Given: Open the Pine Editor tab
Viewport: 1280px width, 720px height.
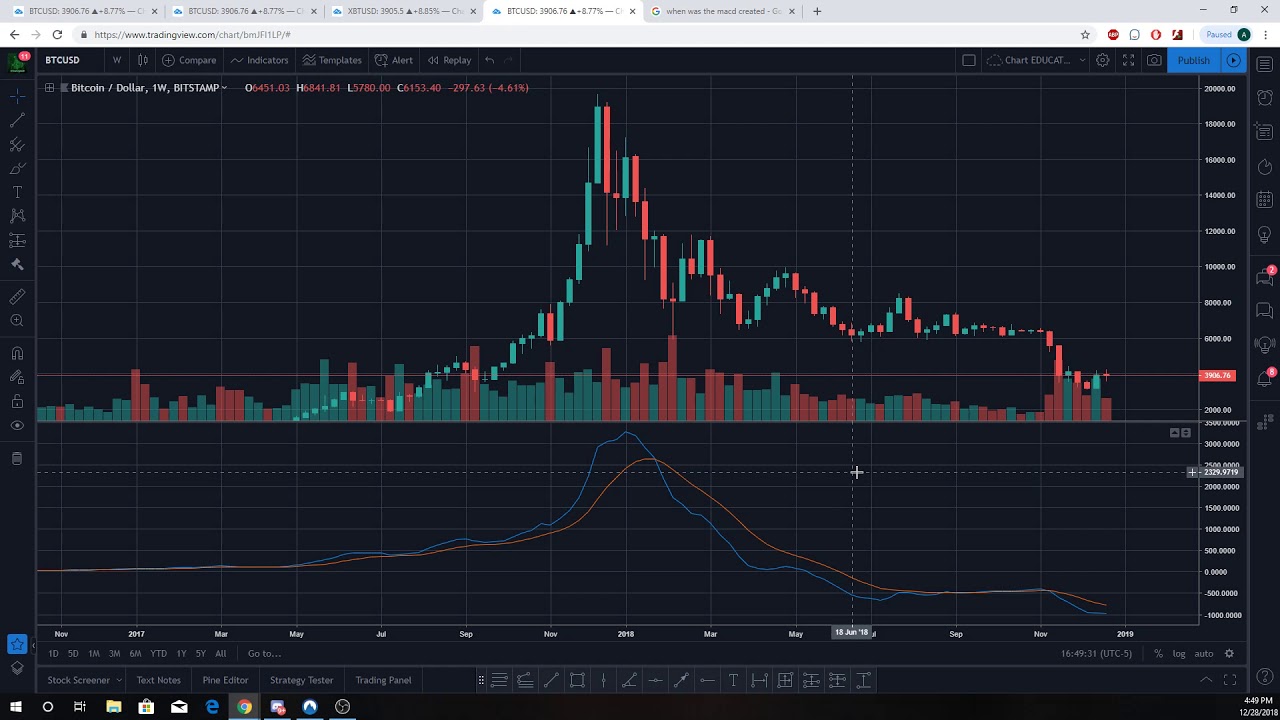Looking at the screenshot, I should click(x=225, y=680).
